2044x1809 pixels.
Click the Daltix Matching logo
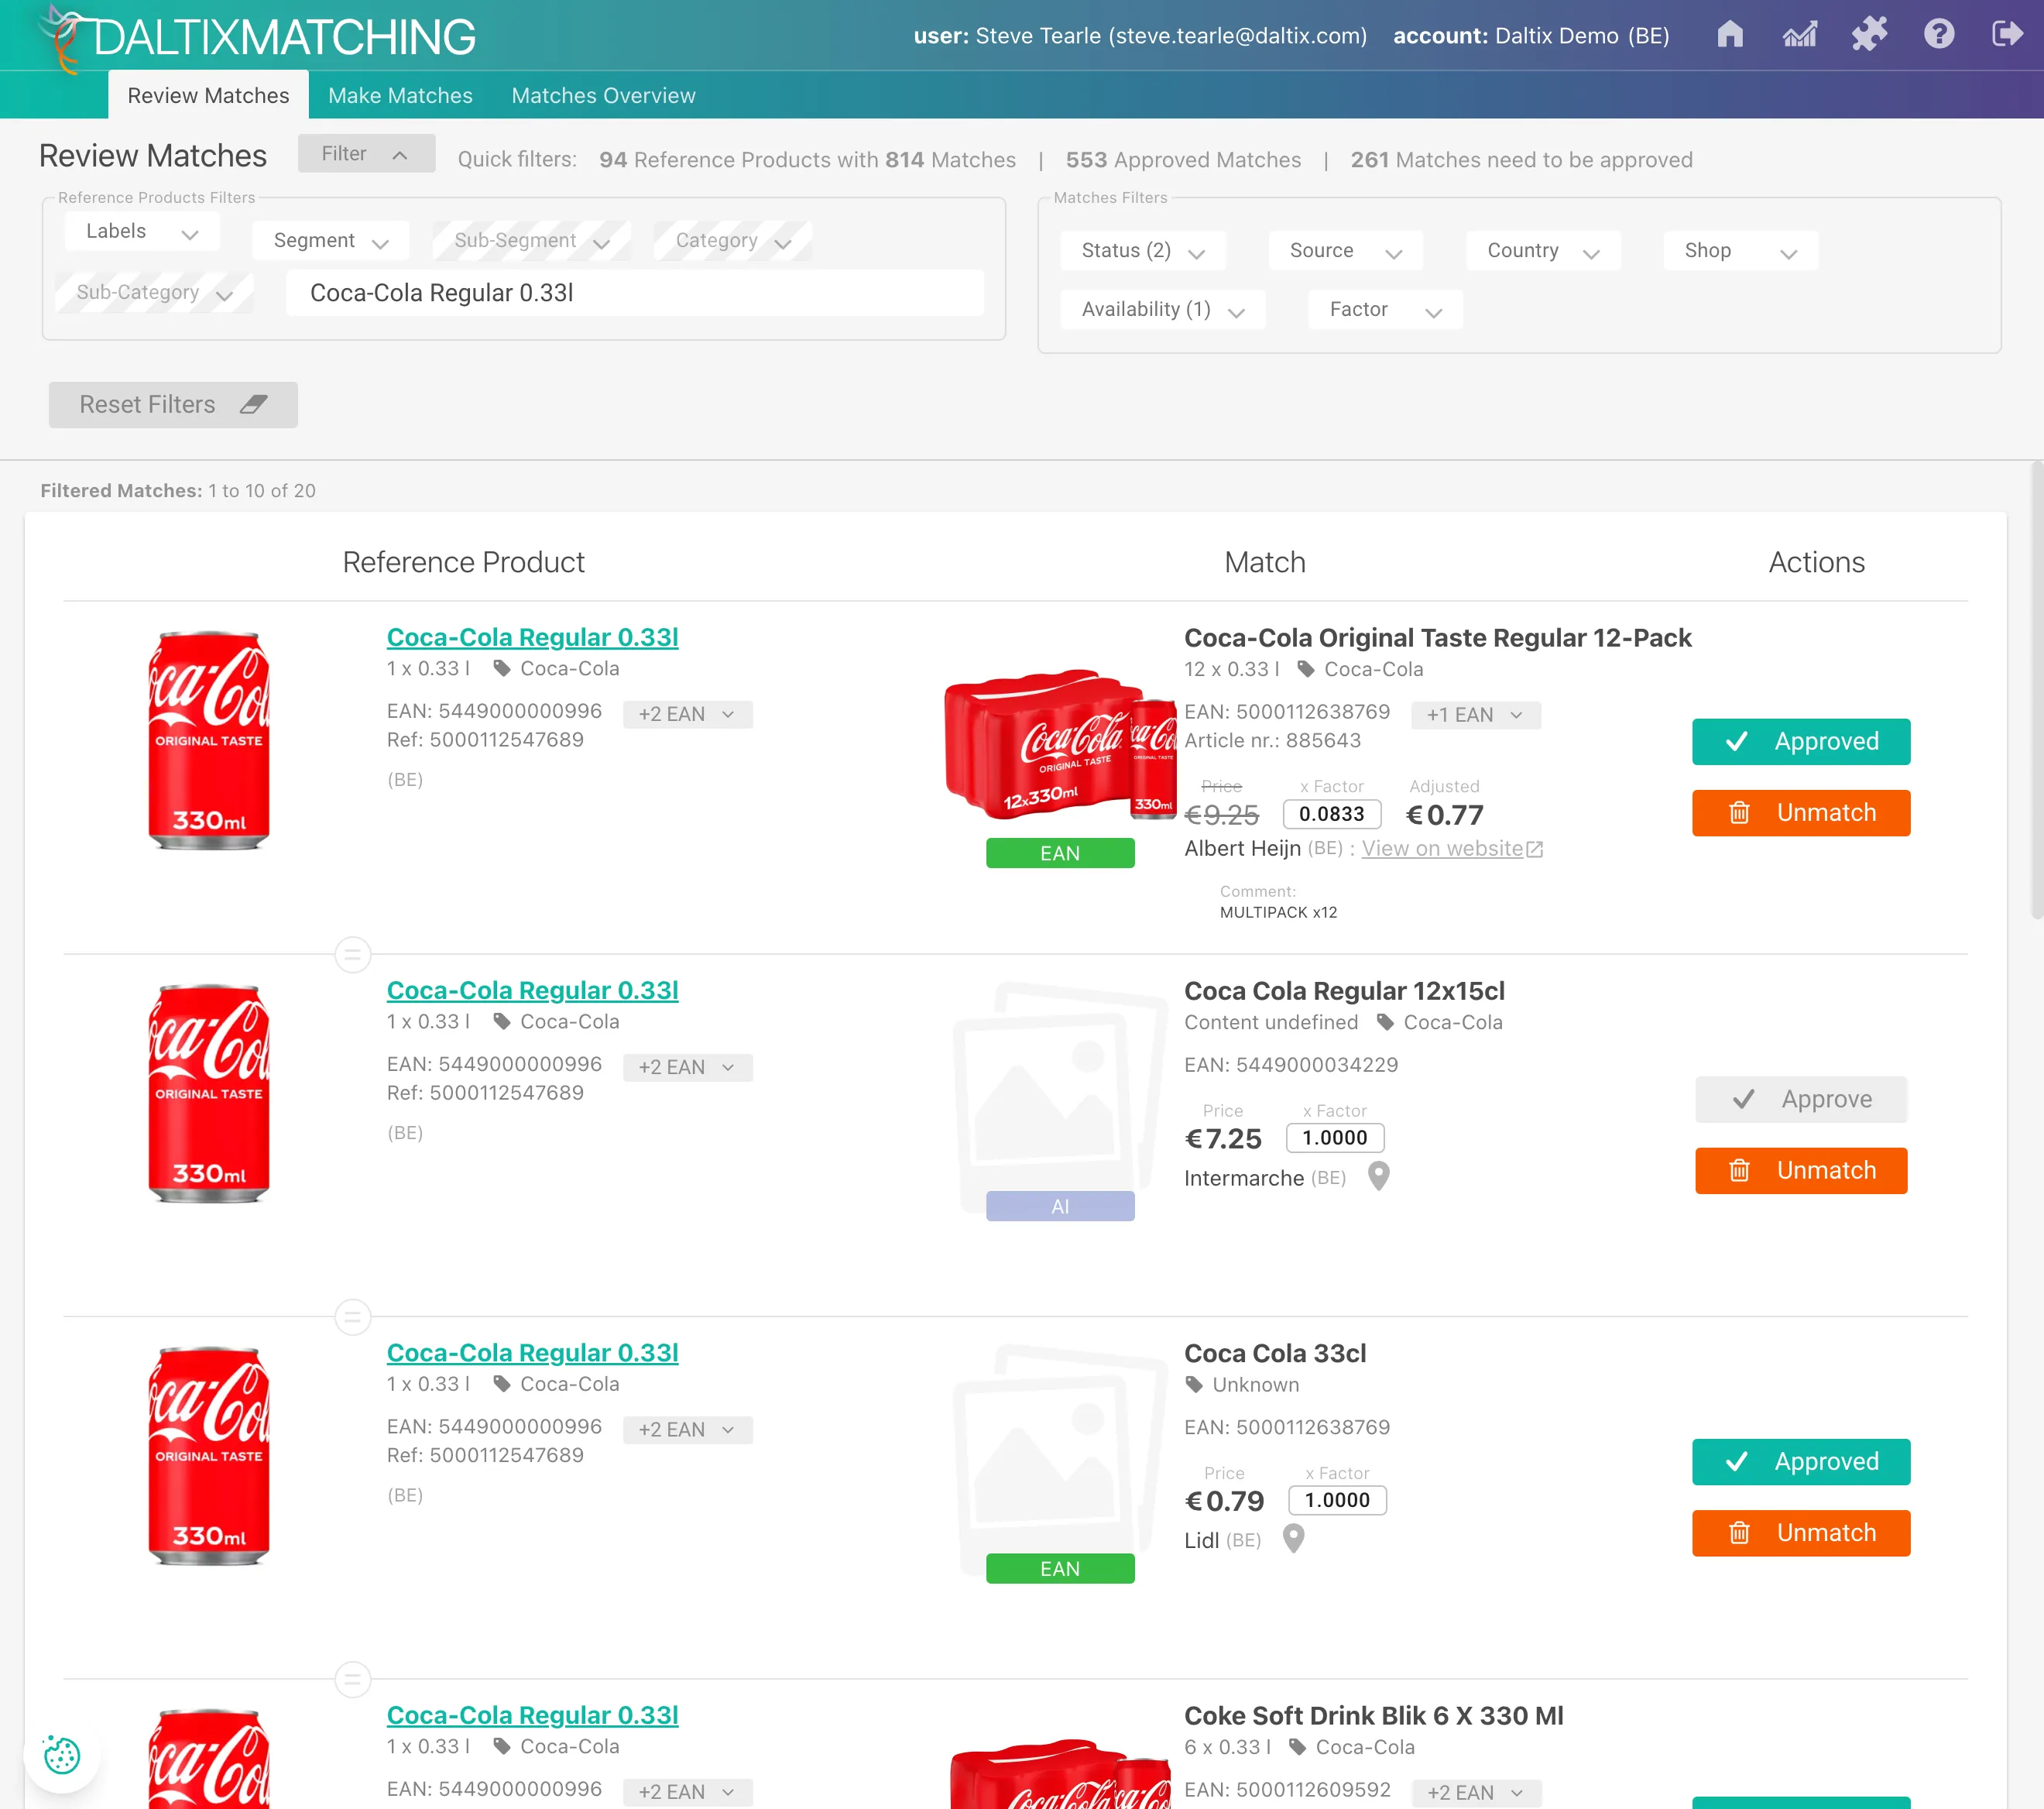point(258,38)
